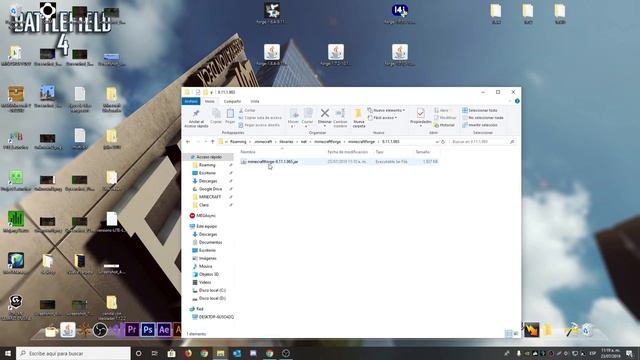Image resolution: width=640 pixels, height=360 pixels.
Task: Open Google Drive in the sidebar
Action: pos(210,189)
